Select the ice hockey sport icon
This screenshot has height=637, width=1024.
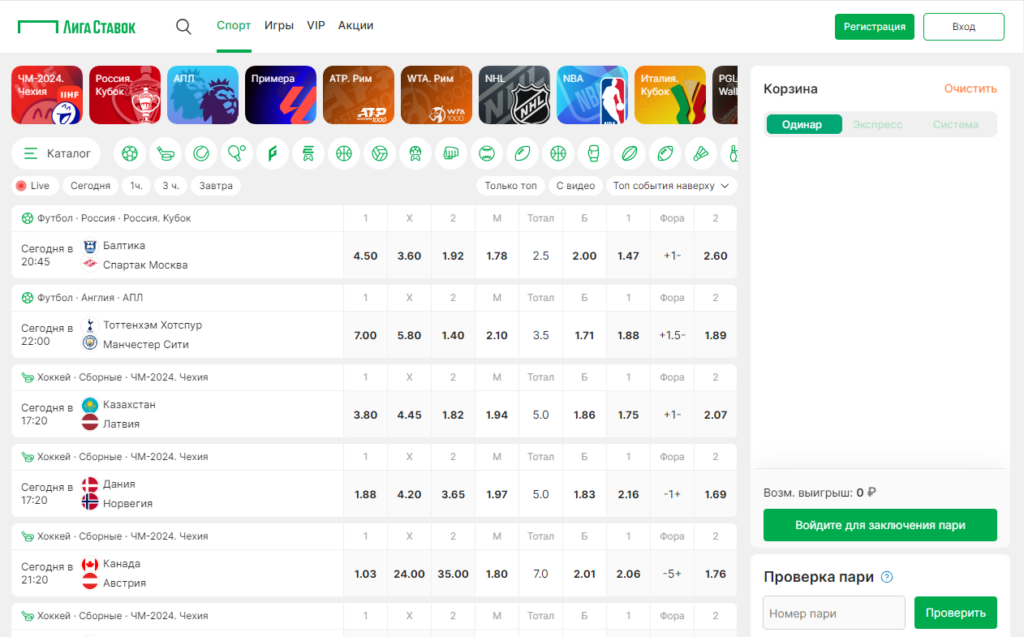165,154
